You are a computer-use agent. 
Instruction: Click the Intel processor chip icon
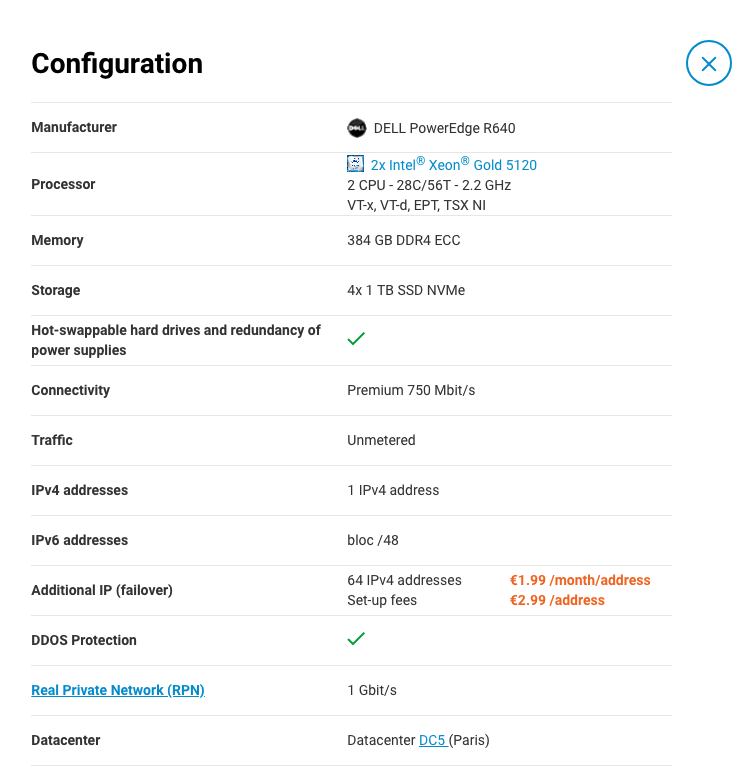(355, 164)
